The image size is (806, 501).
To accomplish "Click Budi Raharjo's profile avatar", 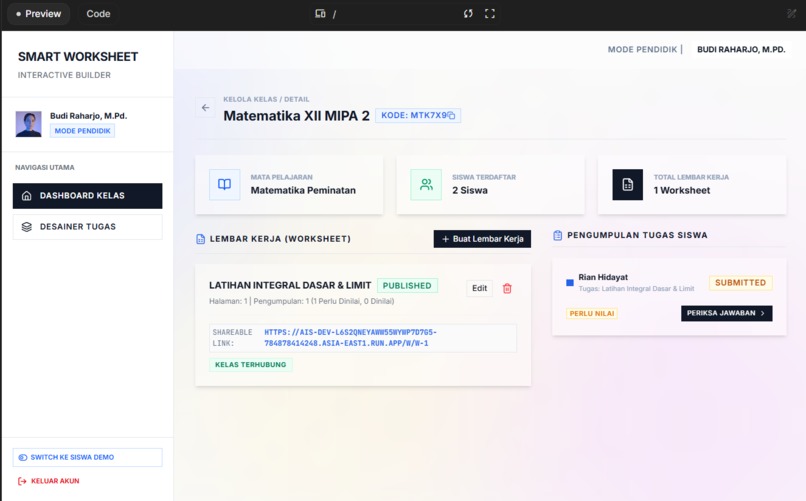I will 28,124.
